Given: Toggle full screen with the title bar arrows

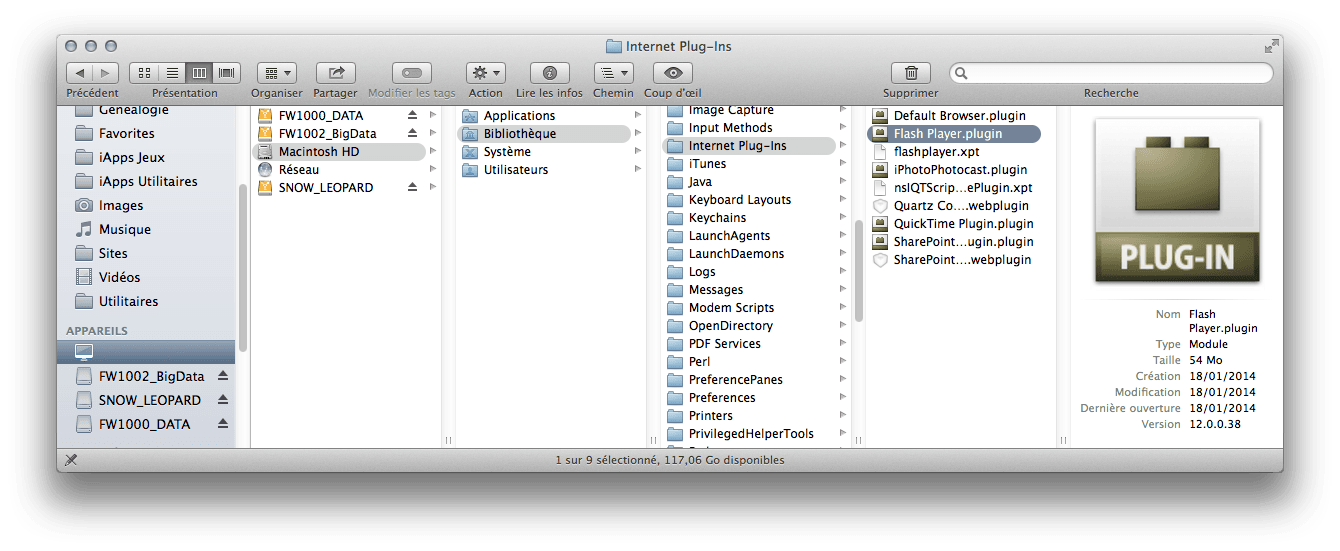Looking at the screenshot, I should coord(1271,46).
